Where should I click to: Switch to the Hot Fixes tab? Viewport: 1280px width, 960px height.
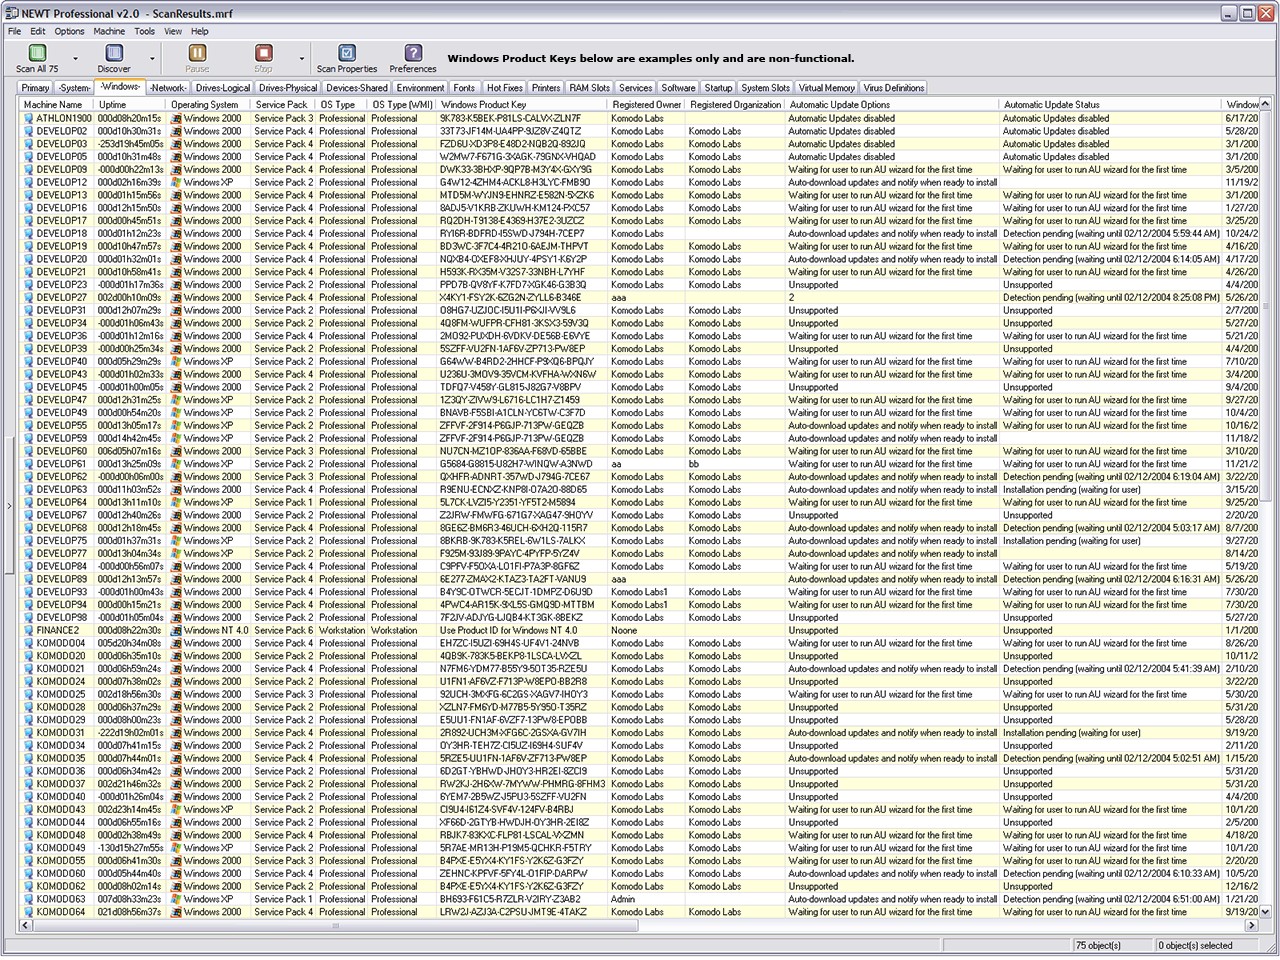[x=504, y=88]
